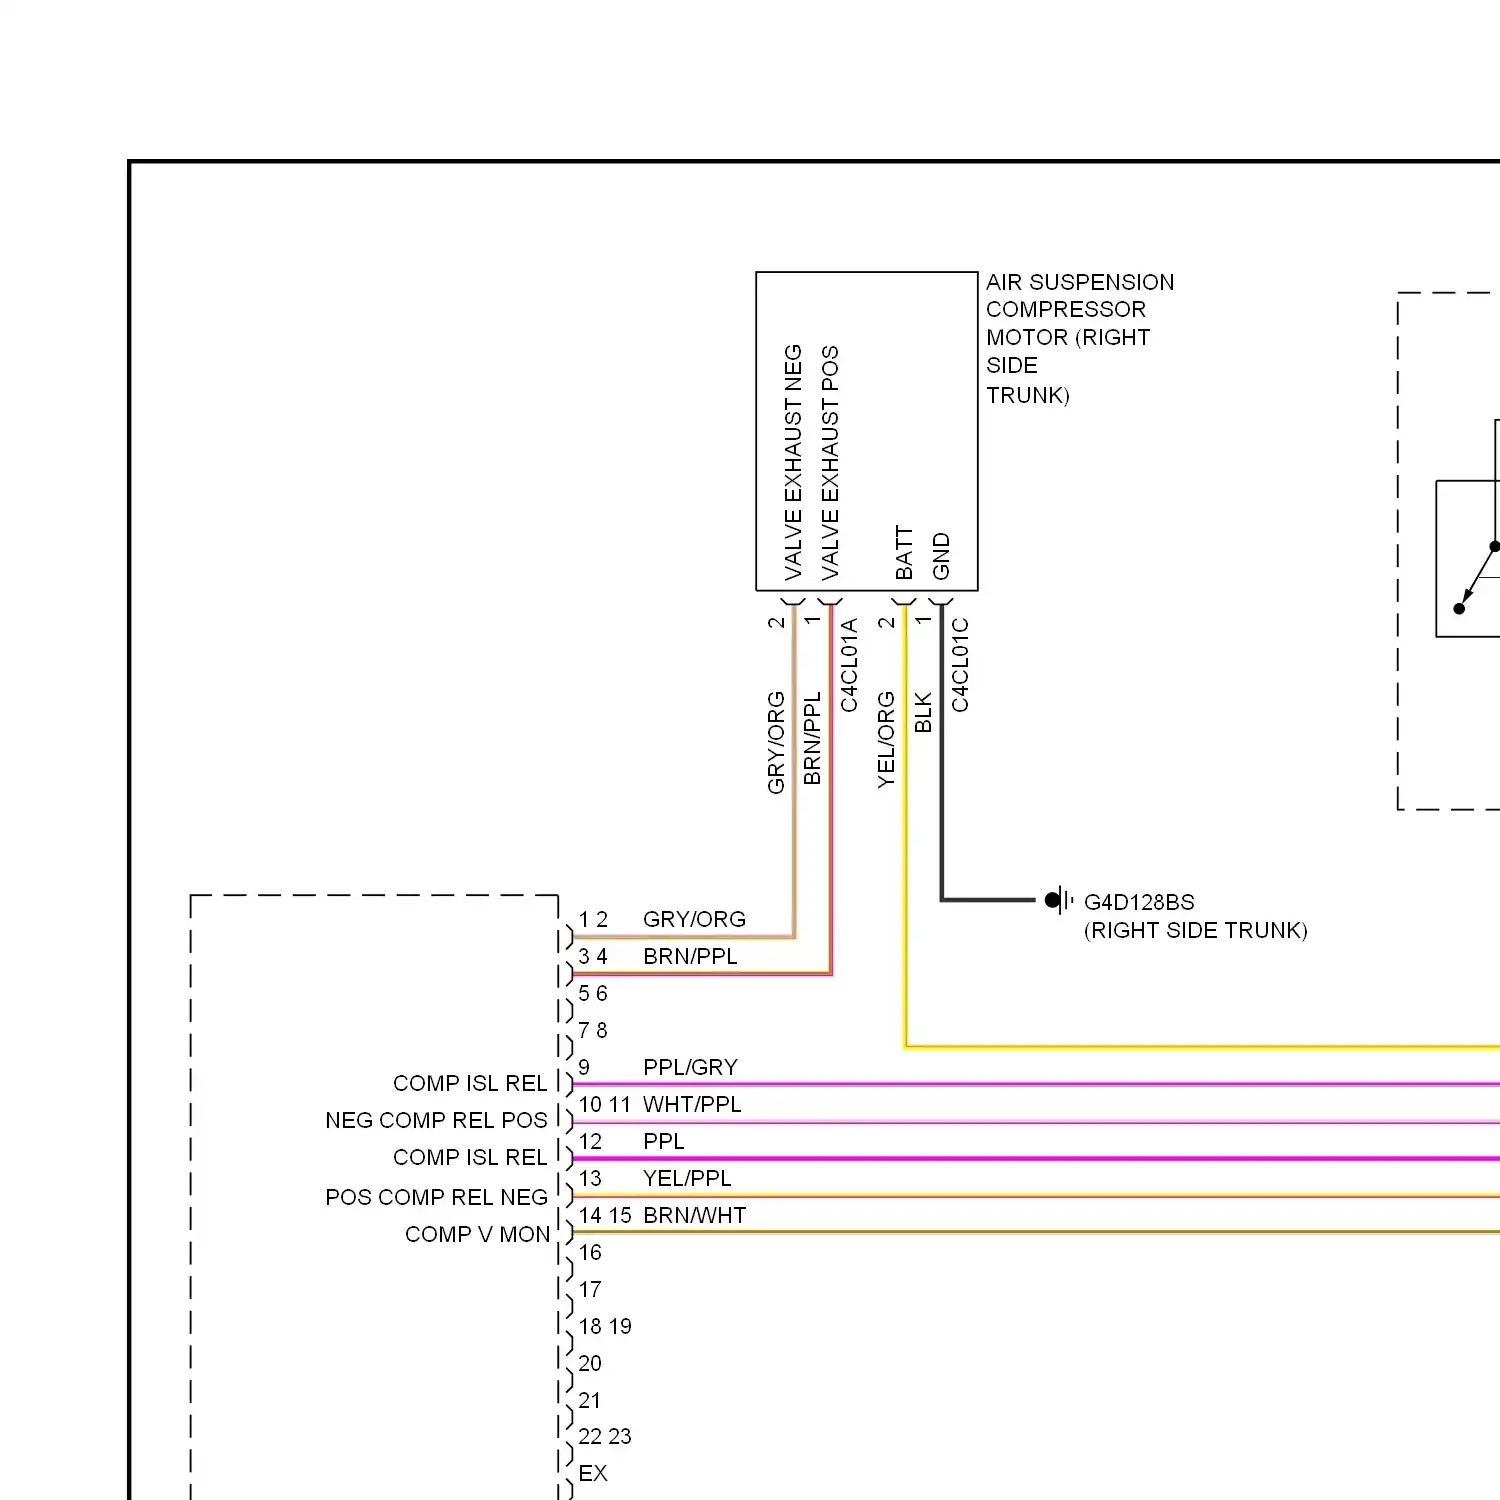The image size is (1500, 1500).
Task: Click the ground symbol beside G4D128BS
Action: pos(1058,901)
